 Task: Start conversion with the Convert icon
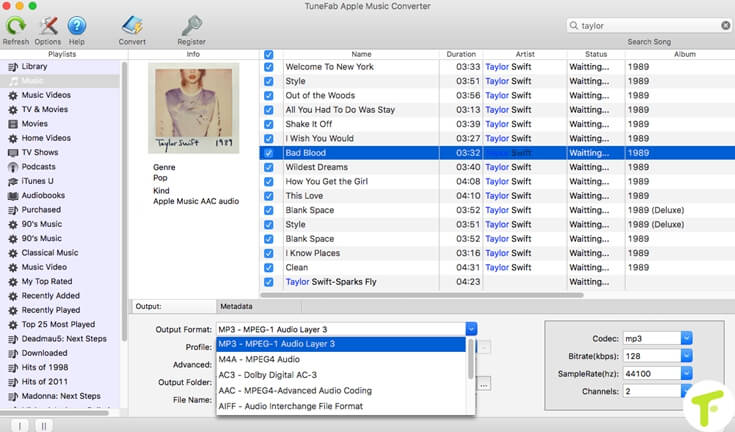pos(132,25)
